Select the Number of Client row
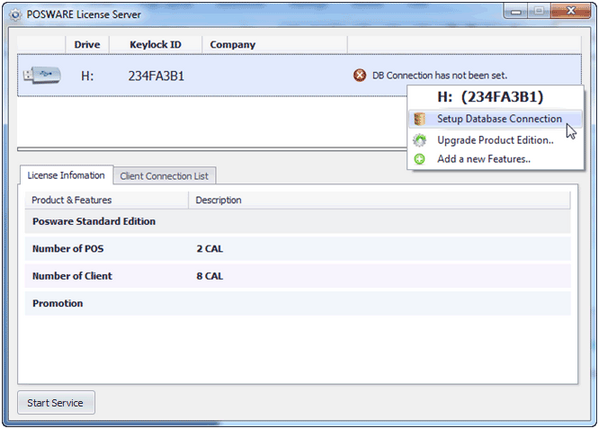This screenshot has width=599, height=429. (x=298, y=276)
